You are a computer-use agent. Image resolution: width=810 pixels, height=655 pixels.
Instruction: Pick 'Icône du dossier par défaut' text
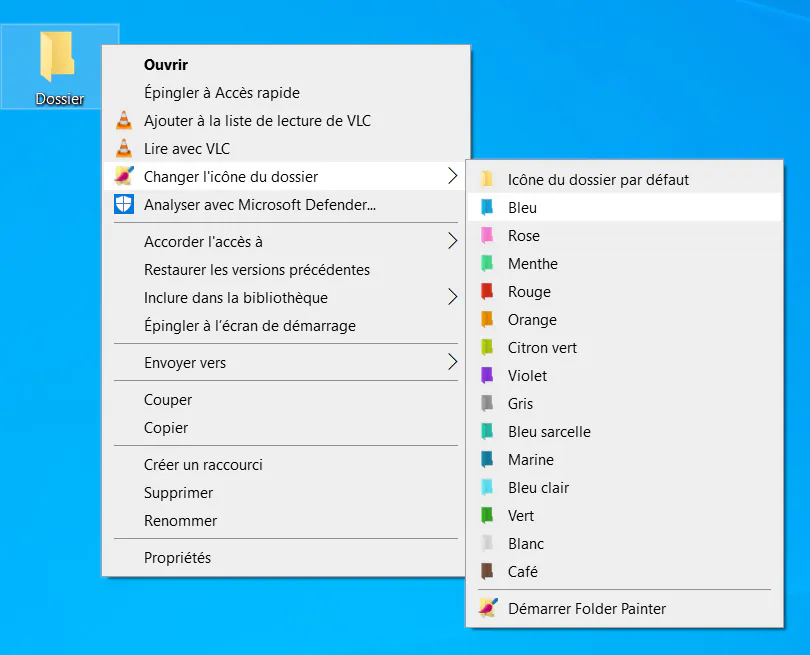pos(598,180)
